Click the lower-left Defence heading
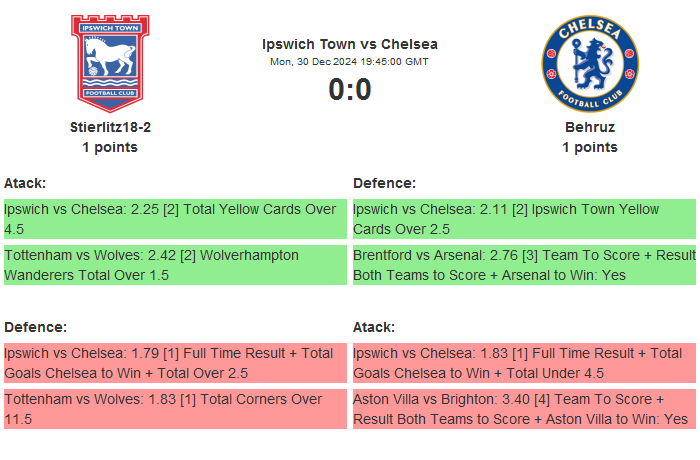The height and width of the screenshot is (460, 700). [35, 327]
